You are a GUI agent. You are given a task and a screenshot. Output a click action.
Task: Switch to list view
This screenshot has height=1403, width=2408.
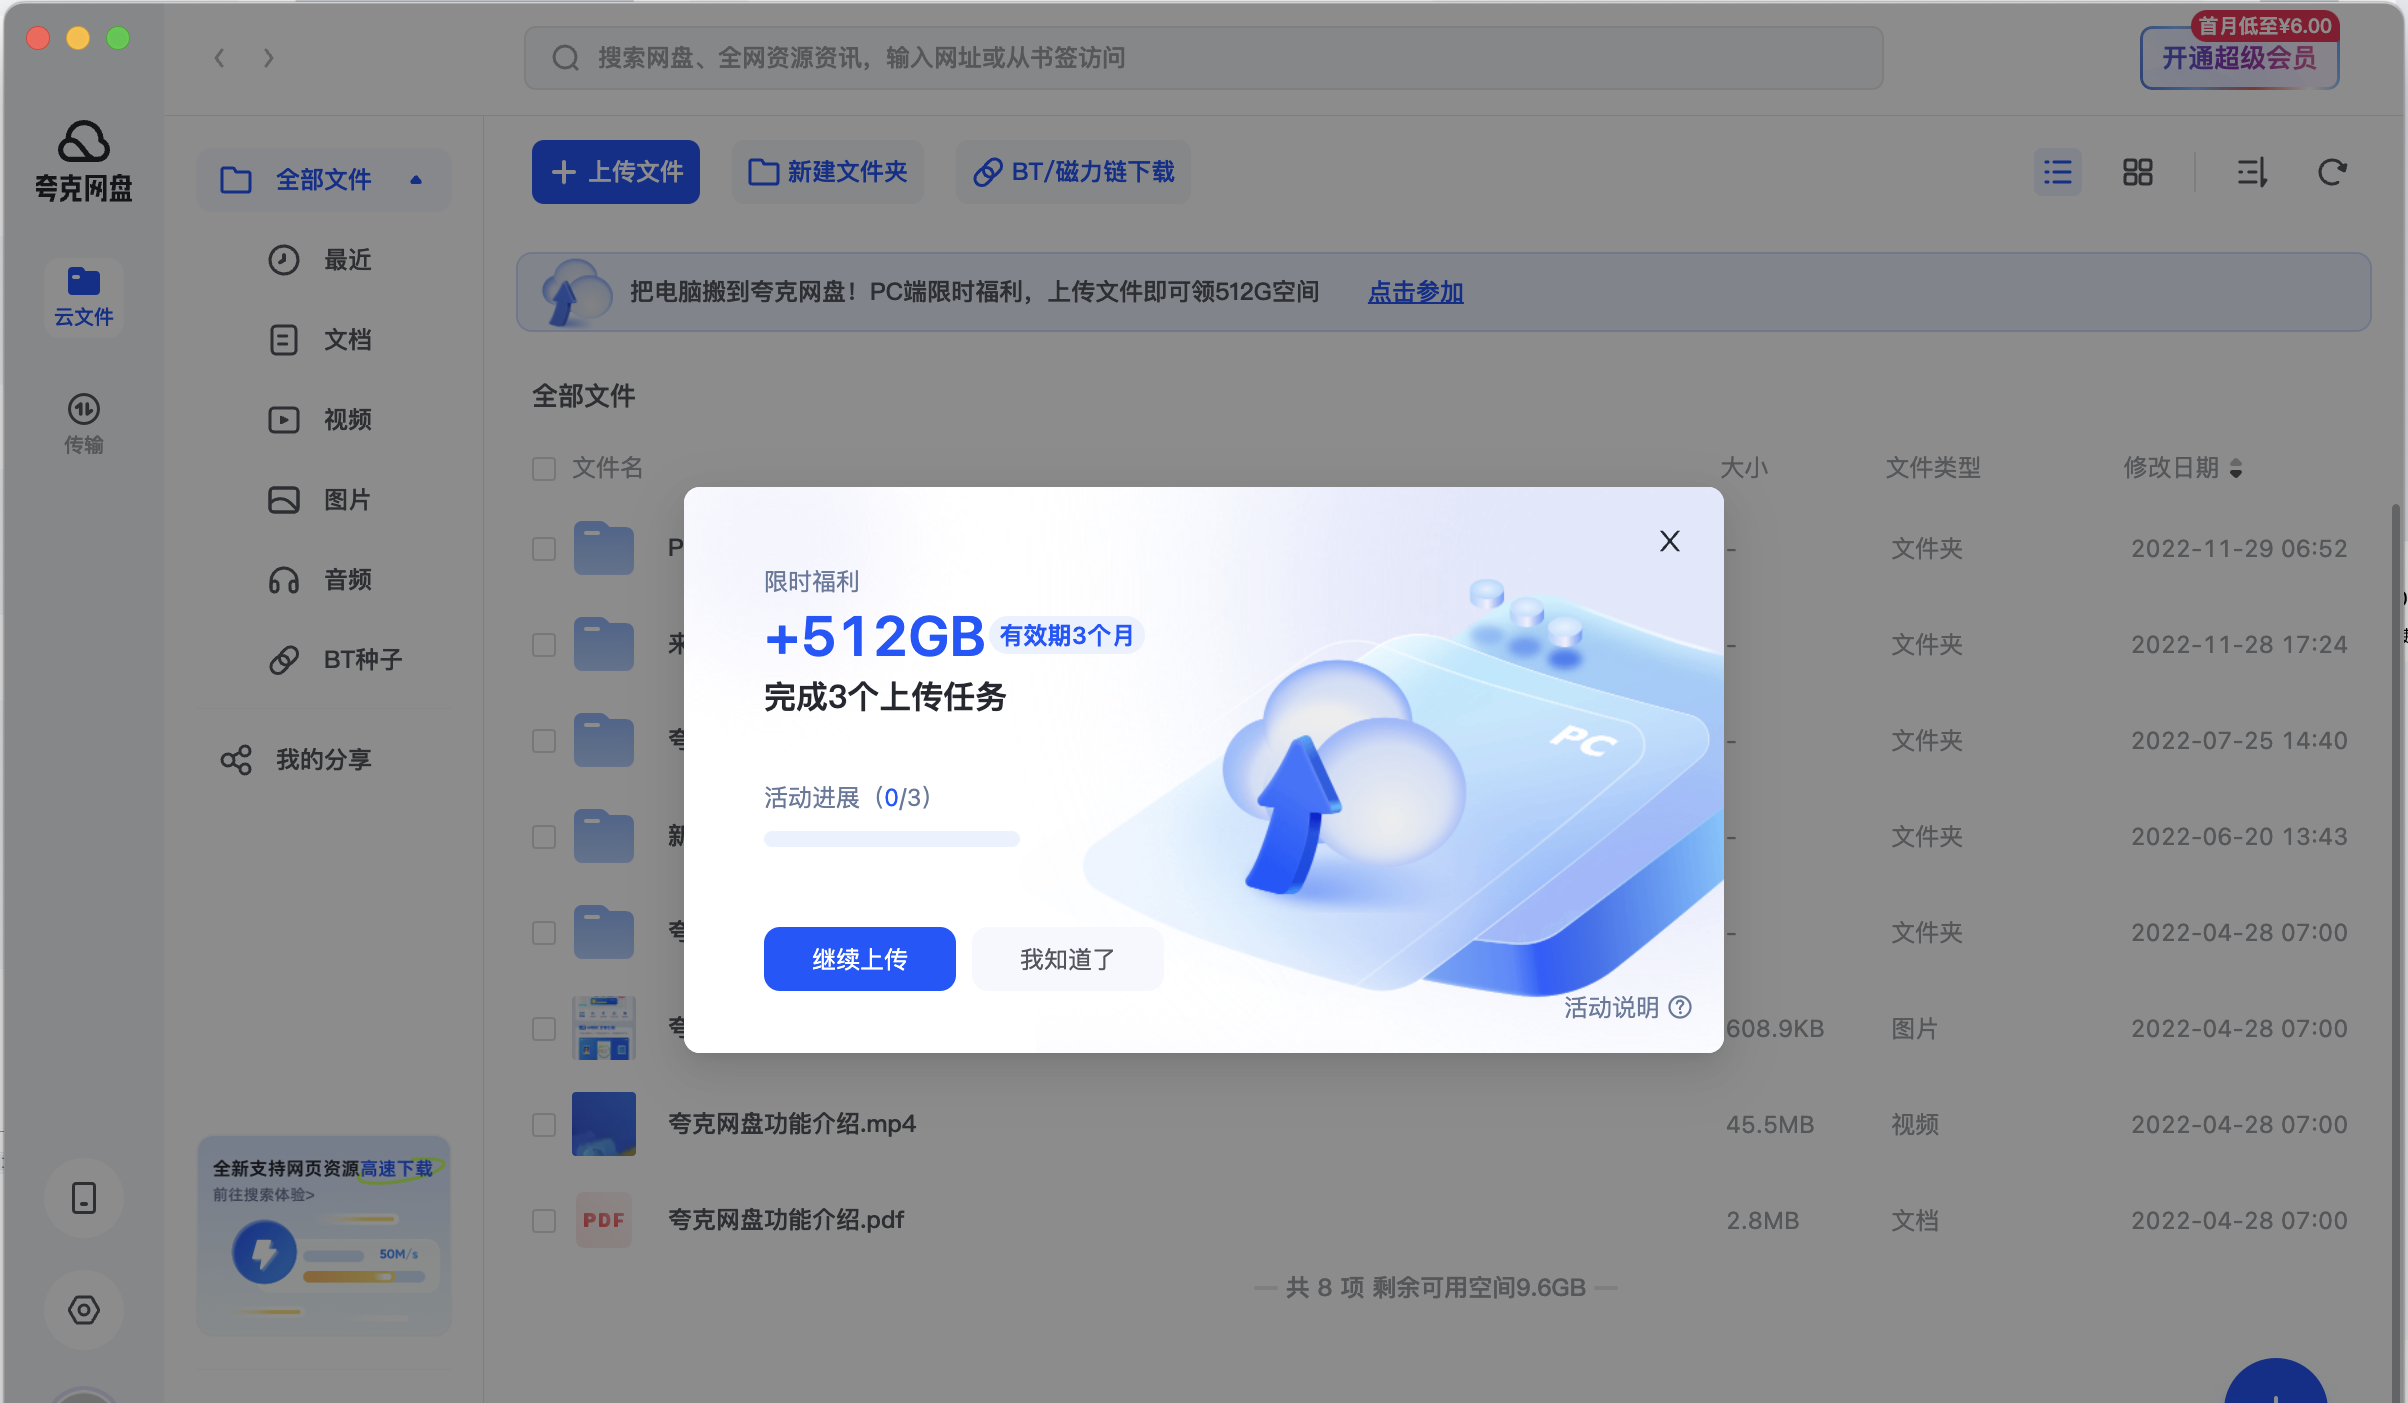pyautogui.click(x=2057, y=172)
